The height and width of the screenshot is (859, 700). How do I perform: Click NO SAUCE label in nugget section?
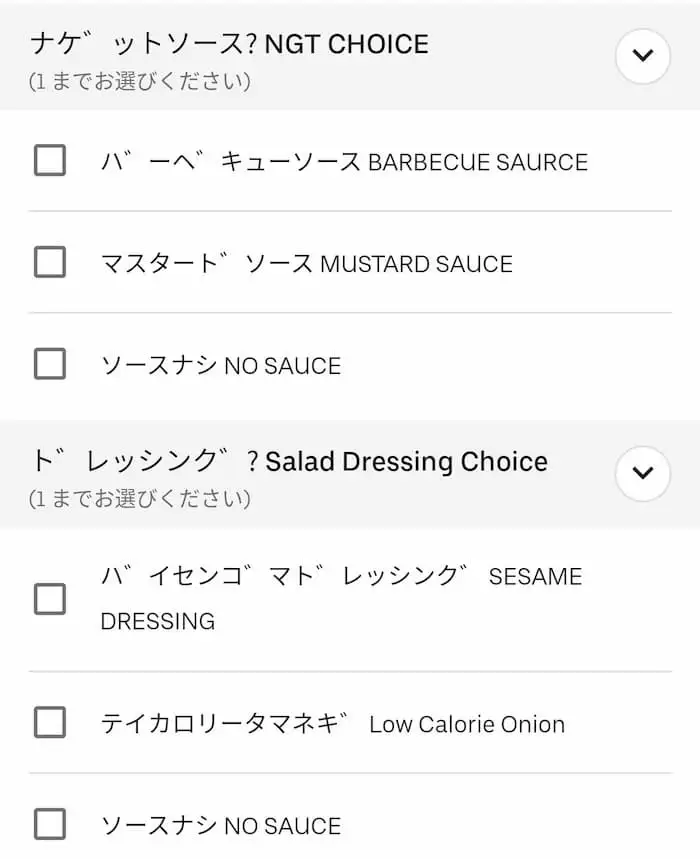click(x=221, y=366)
